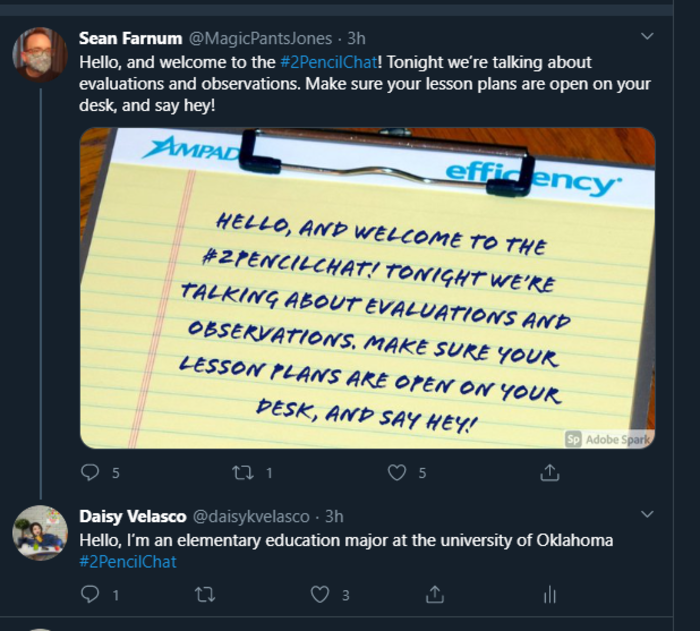
Task: Reply to Sean Farnum's tweet
Action: [90, 472]
